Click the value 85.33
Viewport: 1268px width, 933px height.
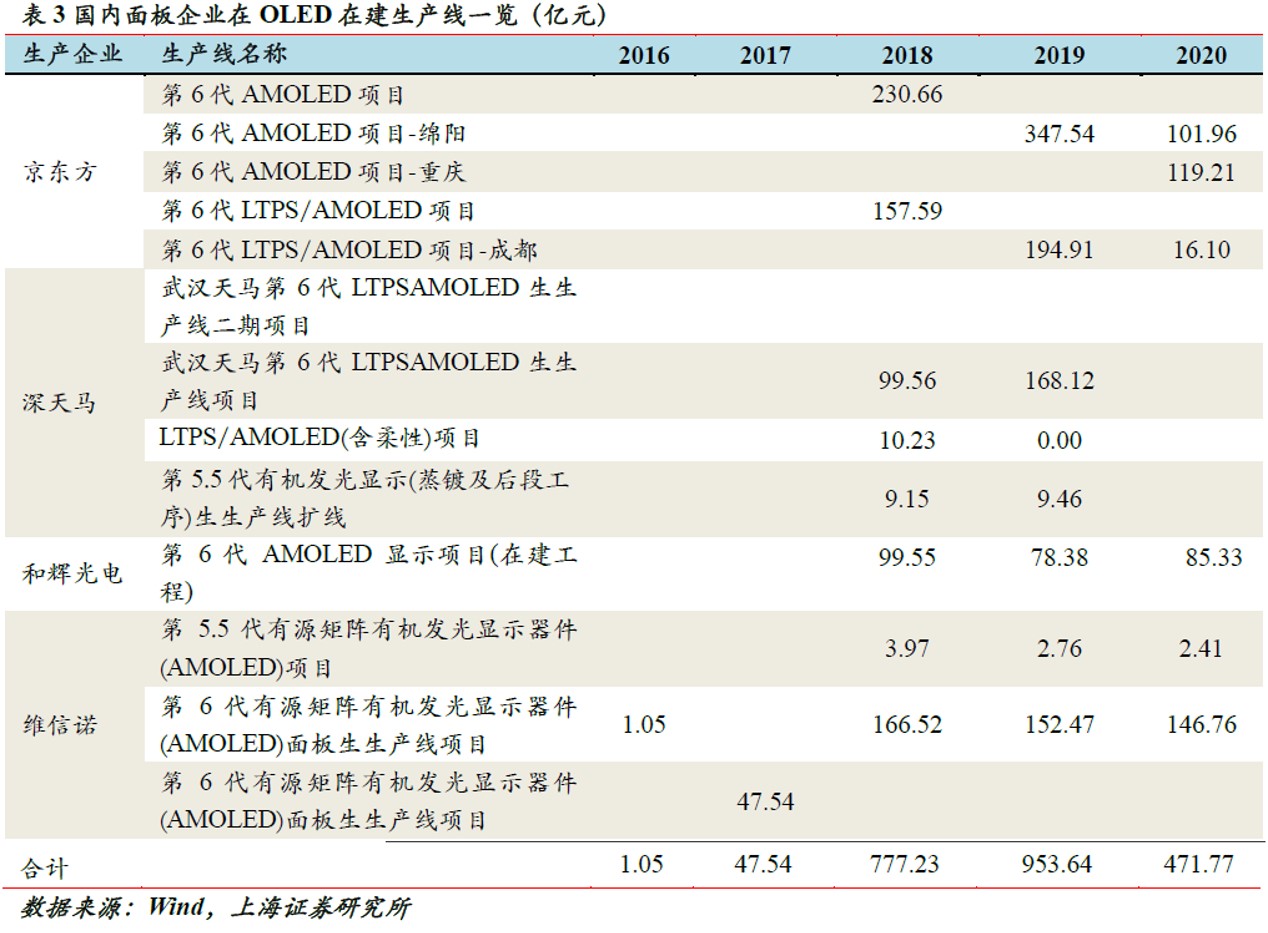click(1214, 557)
